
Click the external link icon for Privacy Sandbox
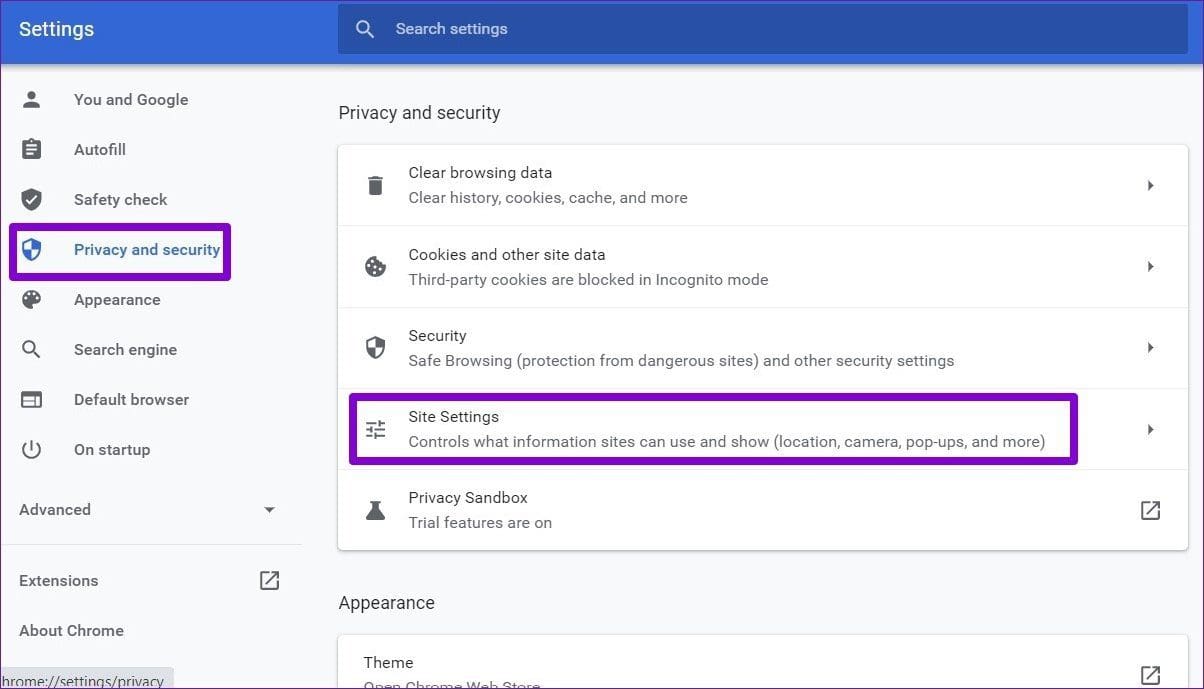pos(1150,510)
